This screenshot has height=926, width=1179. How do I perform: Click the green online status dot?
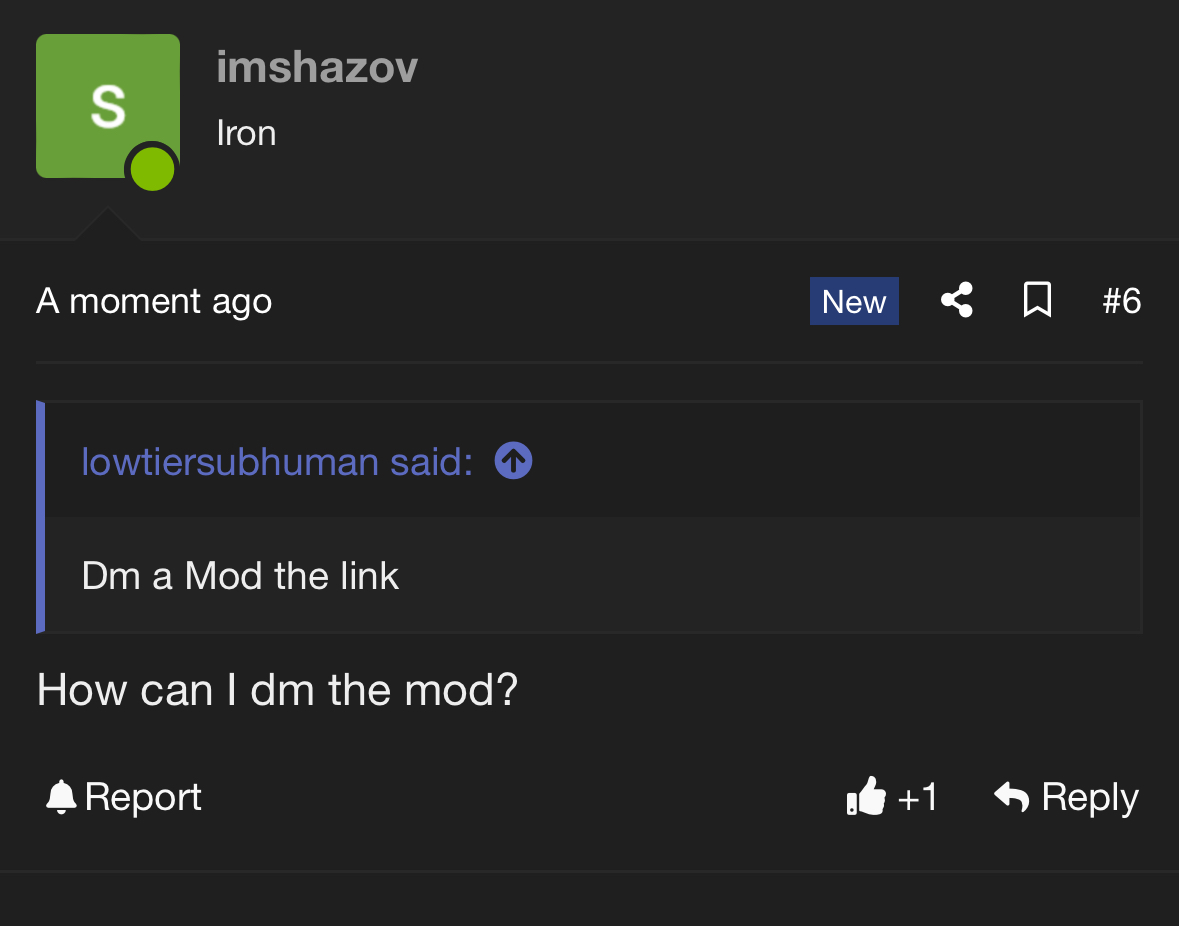pyautogui.click(x=153, y=169)
